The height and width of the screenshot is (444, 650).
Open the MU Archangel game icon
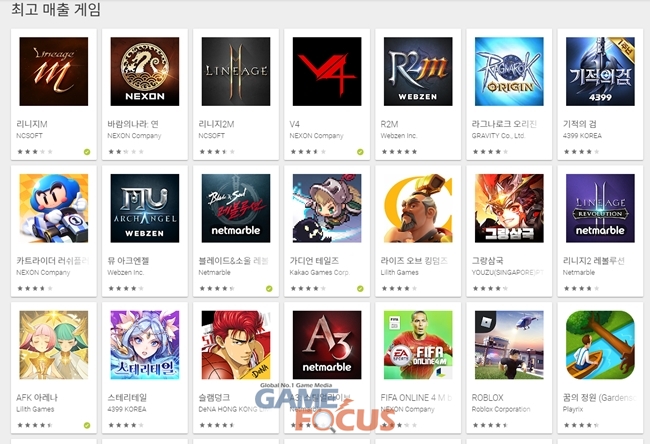point(145,208)
